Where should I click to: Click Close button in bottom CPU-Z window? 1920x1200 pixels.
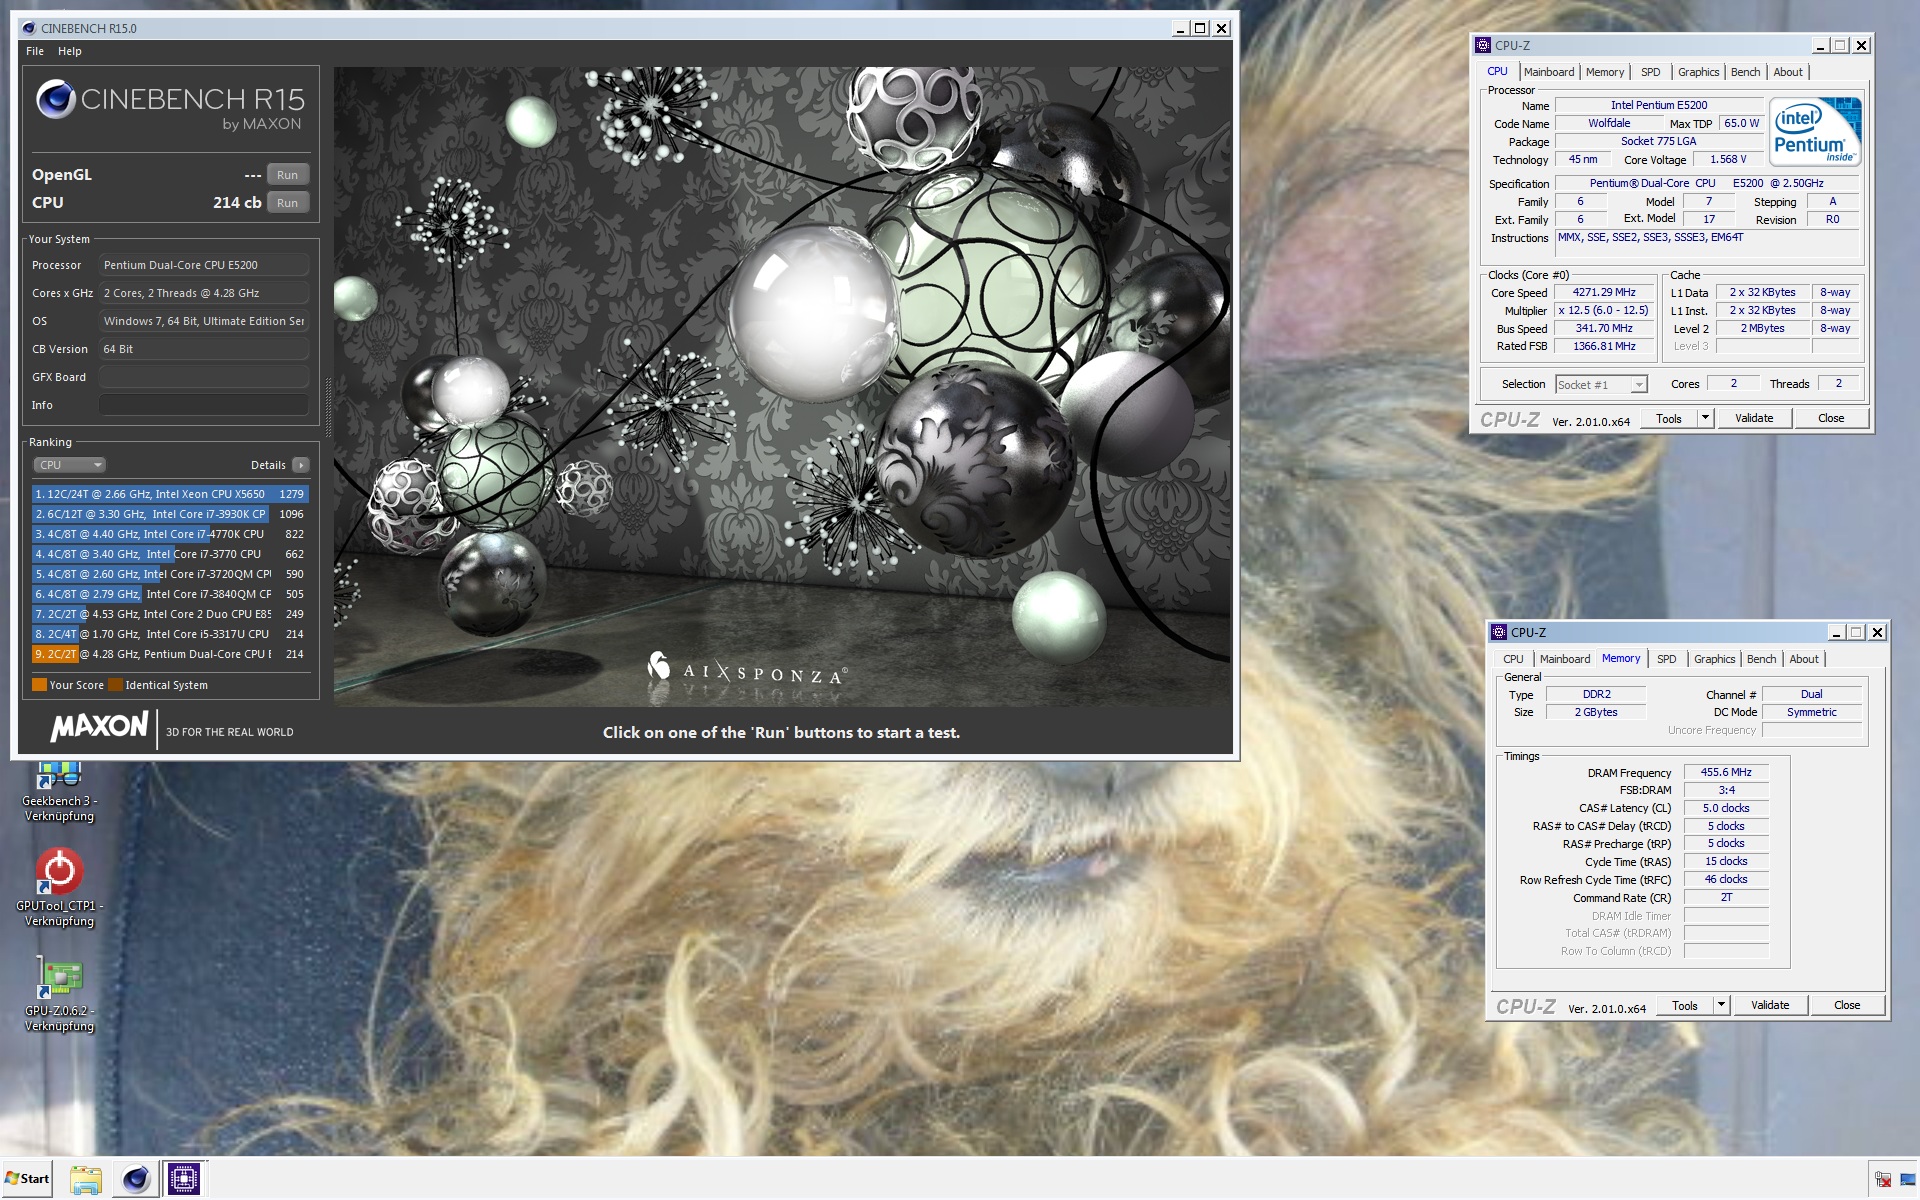[x=1848, y=1005]
